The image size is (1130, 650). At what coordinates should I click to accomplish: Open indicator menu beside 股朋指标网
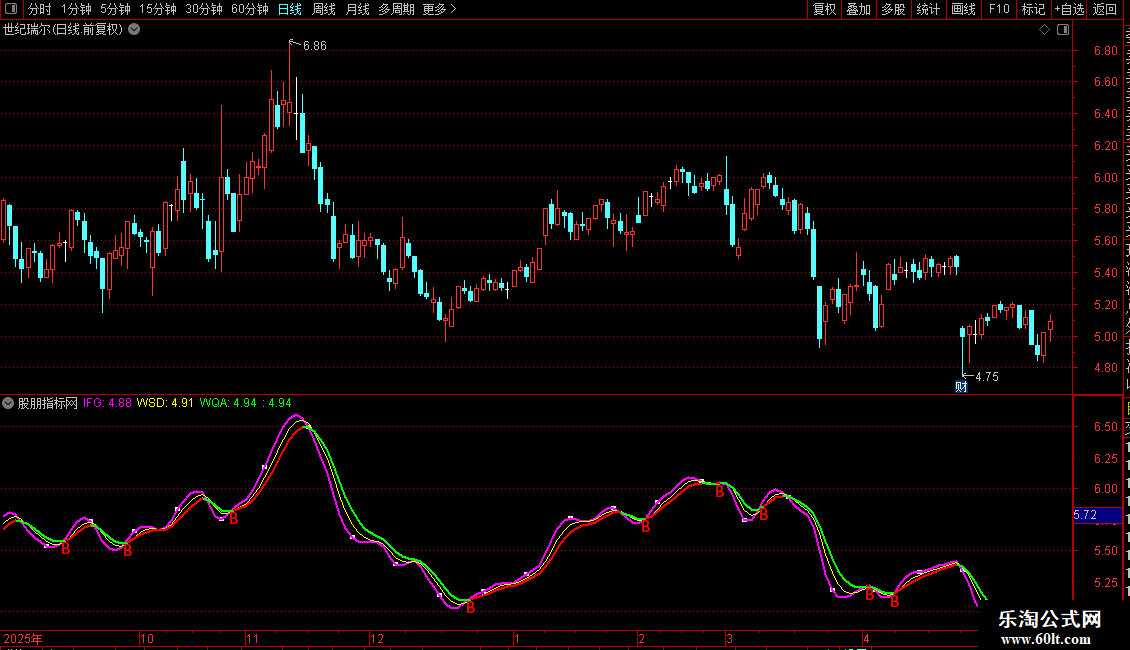pyautogui.click(x=8, y=404)
